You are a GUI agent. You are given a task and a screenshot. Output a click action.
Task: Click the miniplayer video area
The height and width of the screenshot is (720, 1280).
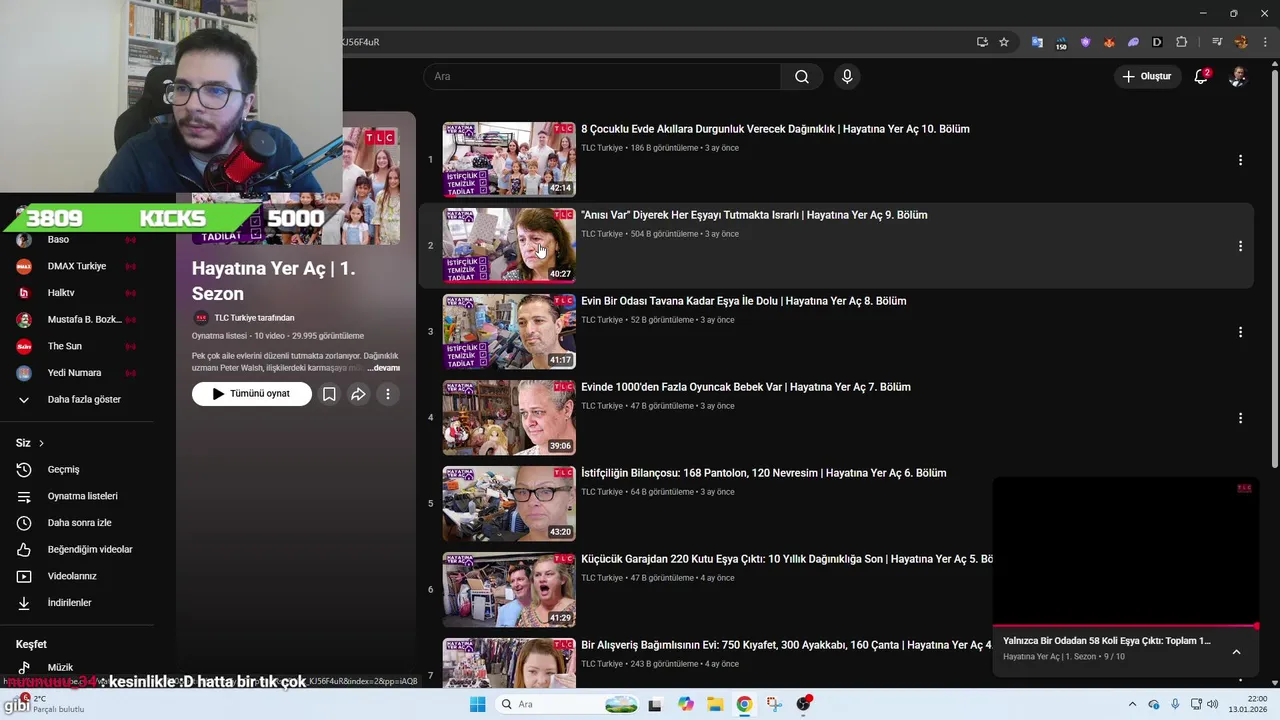point(1125,551)
